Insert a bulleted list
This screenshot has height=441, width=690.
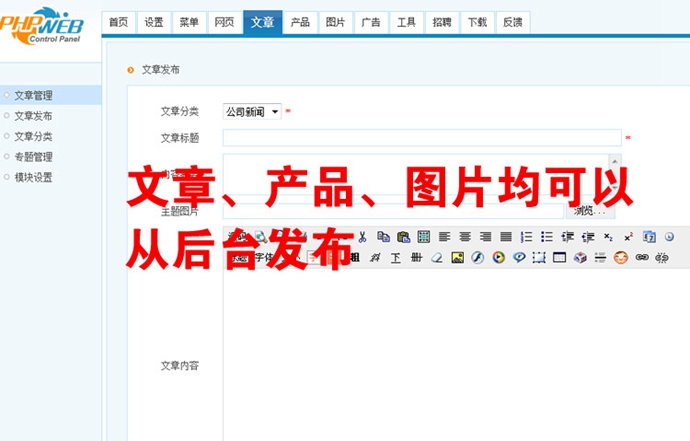(x=547, y=237)
